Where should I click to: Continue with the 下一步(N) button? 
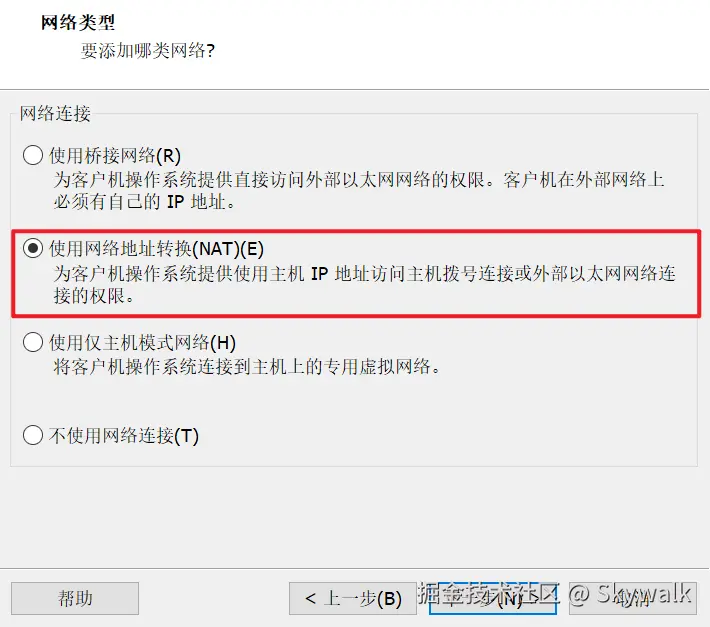[493, 598]
